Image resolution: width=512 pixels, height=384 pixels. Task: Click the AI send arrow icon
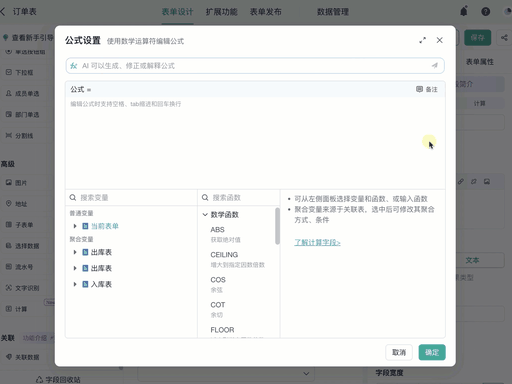point(434,66)
